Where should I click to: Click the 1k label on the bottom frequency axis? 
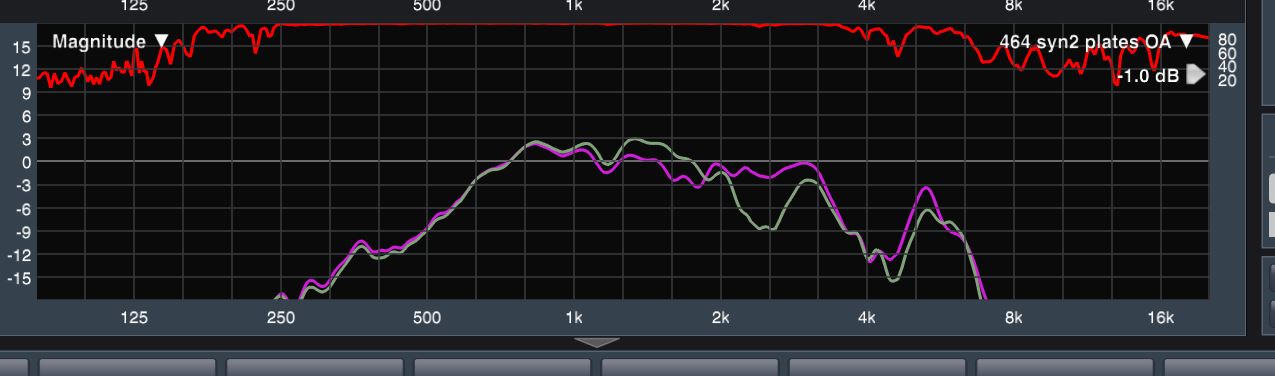(x=574, y=318)
